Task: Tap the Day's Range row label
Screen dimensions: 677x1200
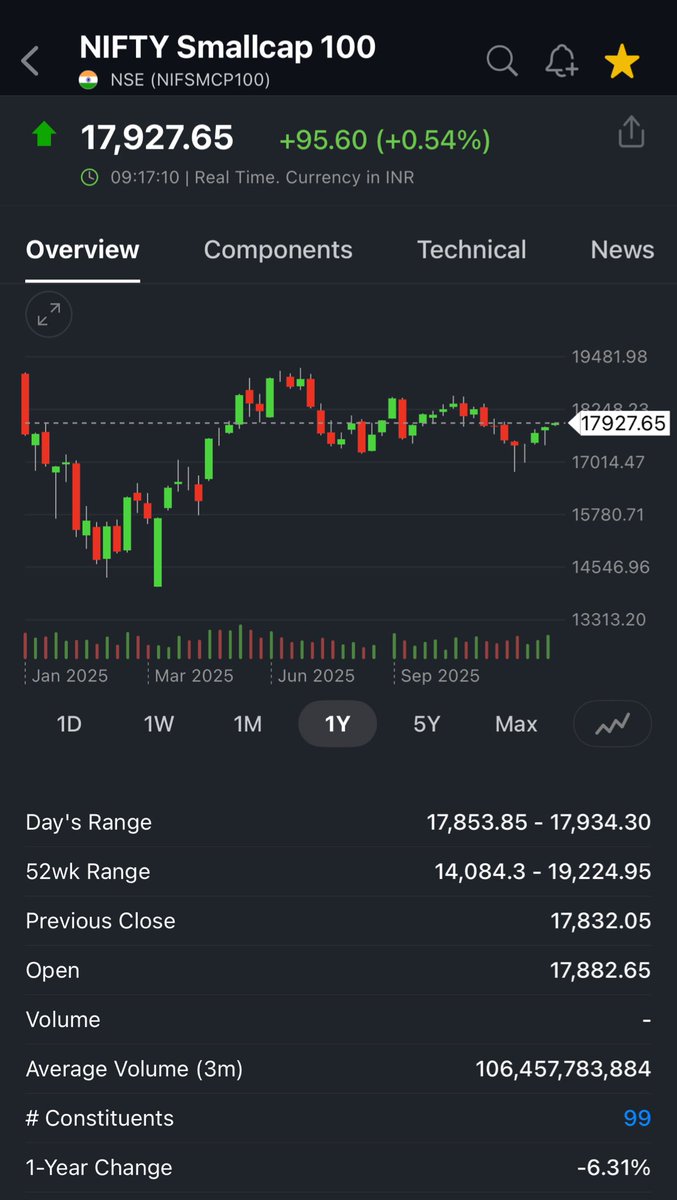Action: [x=89, y=823]
